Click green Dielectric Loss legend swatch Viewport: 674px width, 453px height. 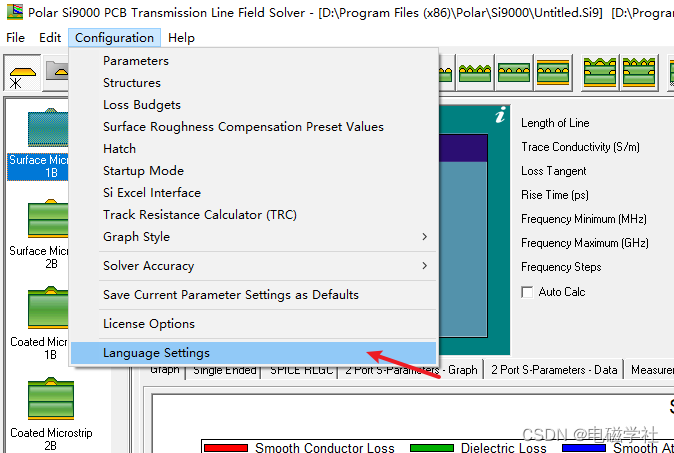click(432, 448)
